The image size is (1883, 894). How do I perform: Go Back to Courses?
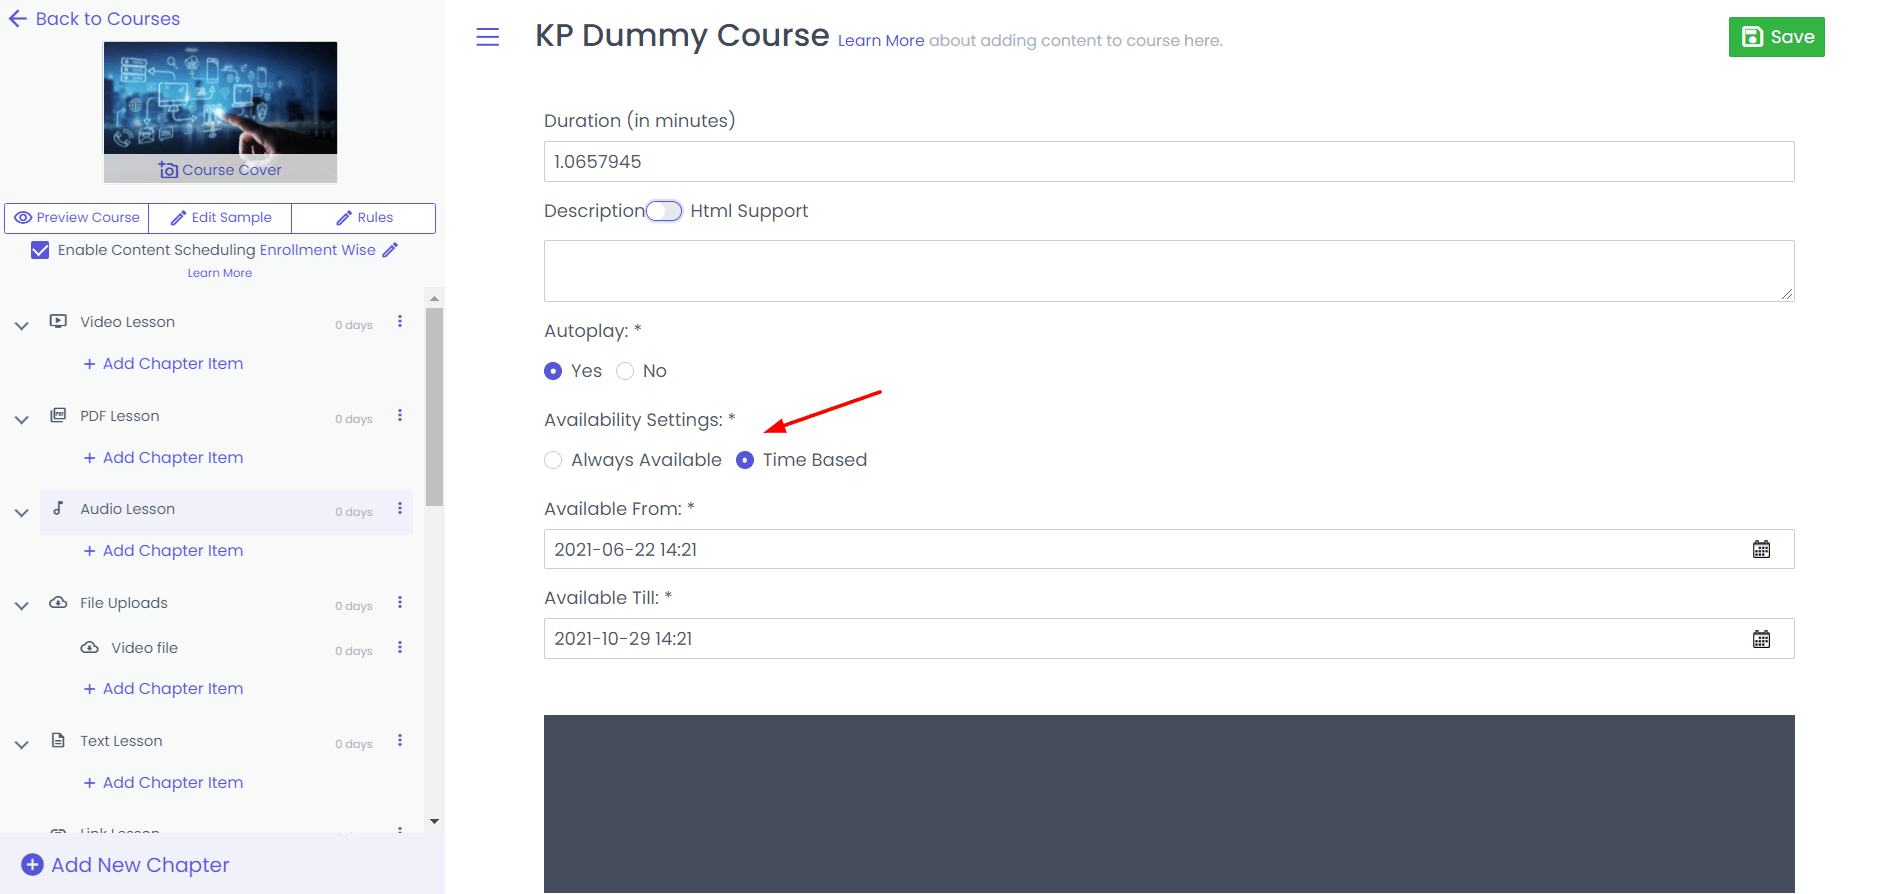(94, 19)
